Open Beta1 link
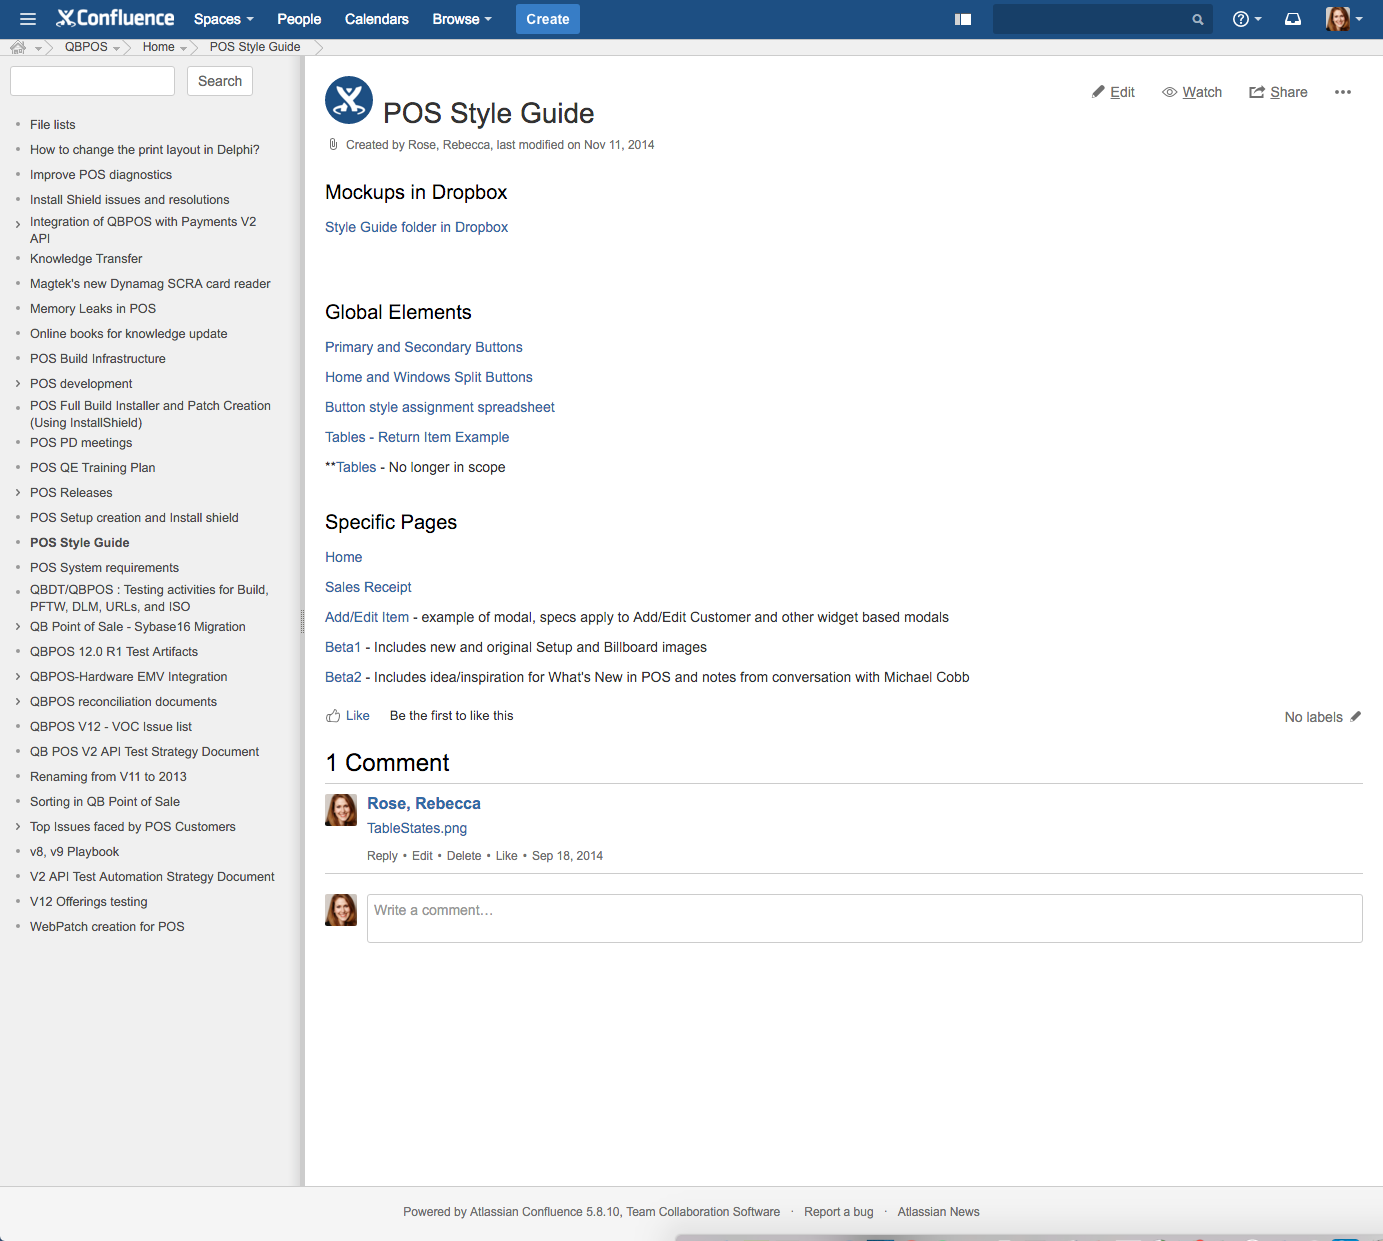The image size is (1383, 1241). pyautogui.click(x=343, y=647)
